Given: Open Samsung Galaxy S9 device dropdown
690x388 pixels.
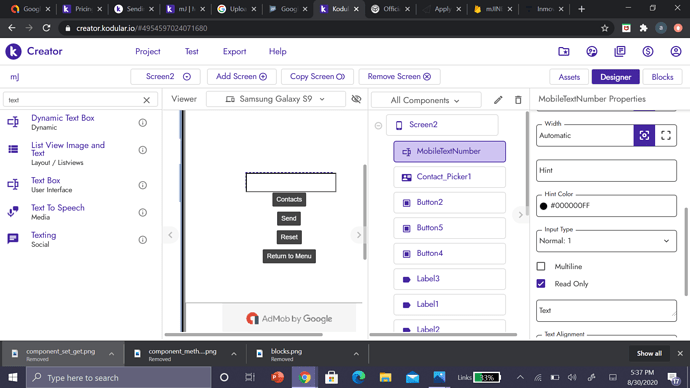Looking at the screenshot, I should click(275, 99).
